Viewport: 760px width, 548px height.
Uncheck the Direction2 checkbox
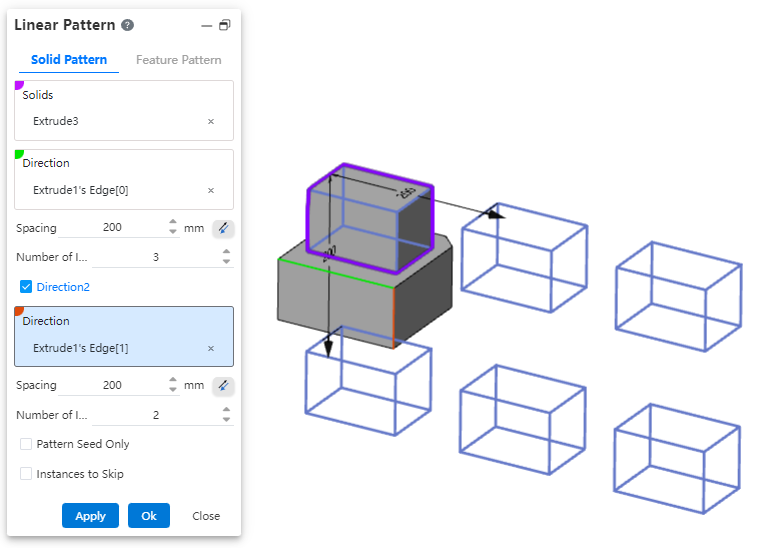tap(26, 287)
